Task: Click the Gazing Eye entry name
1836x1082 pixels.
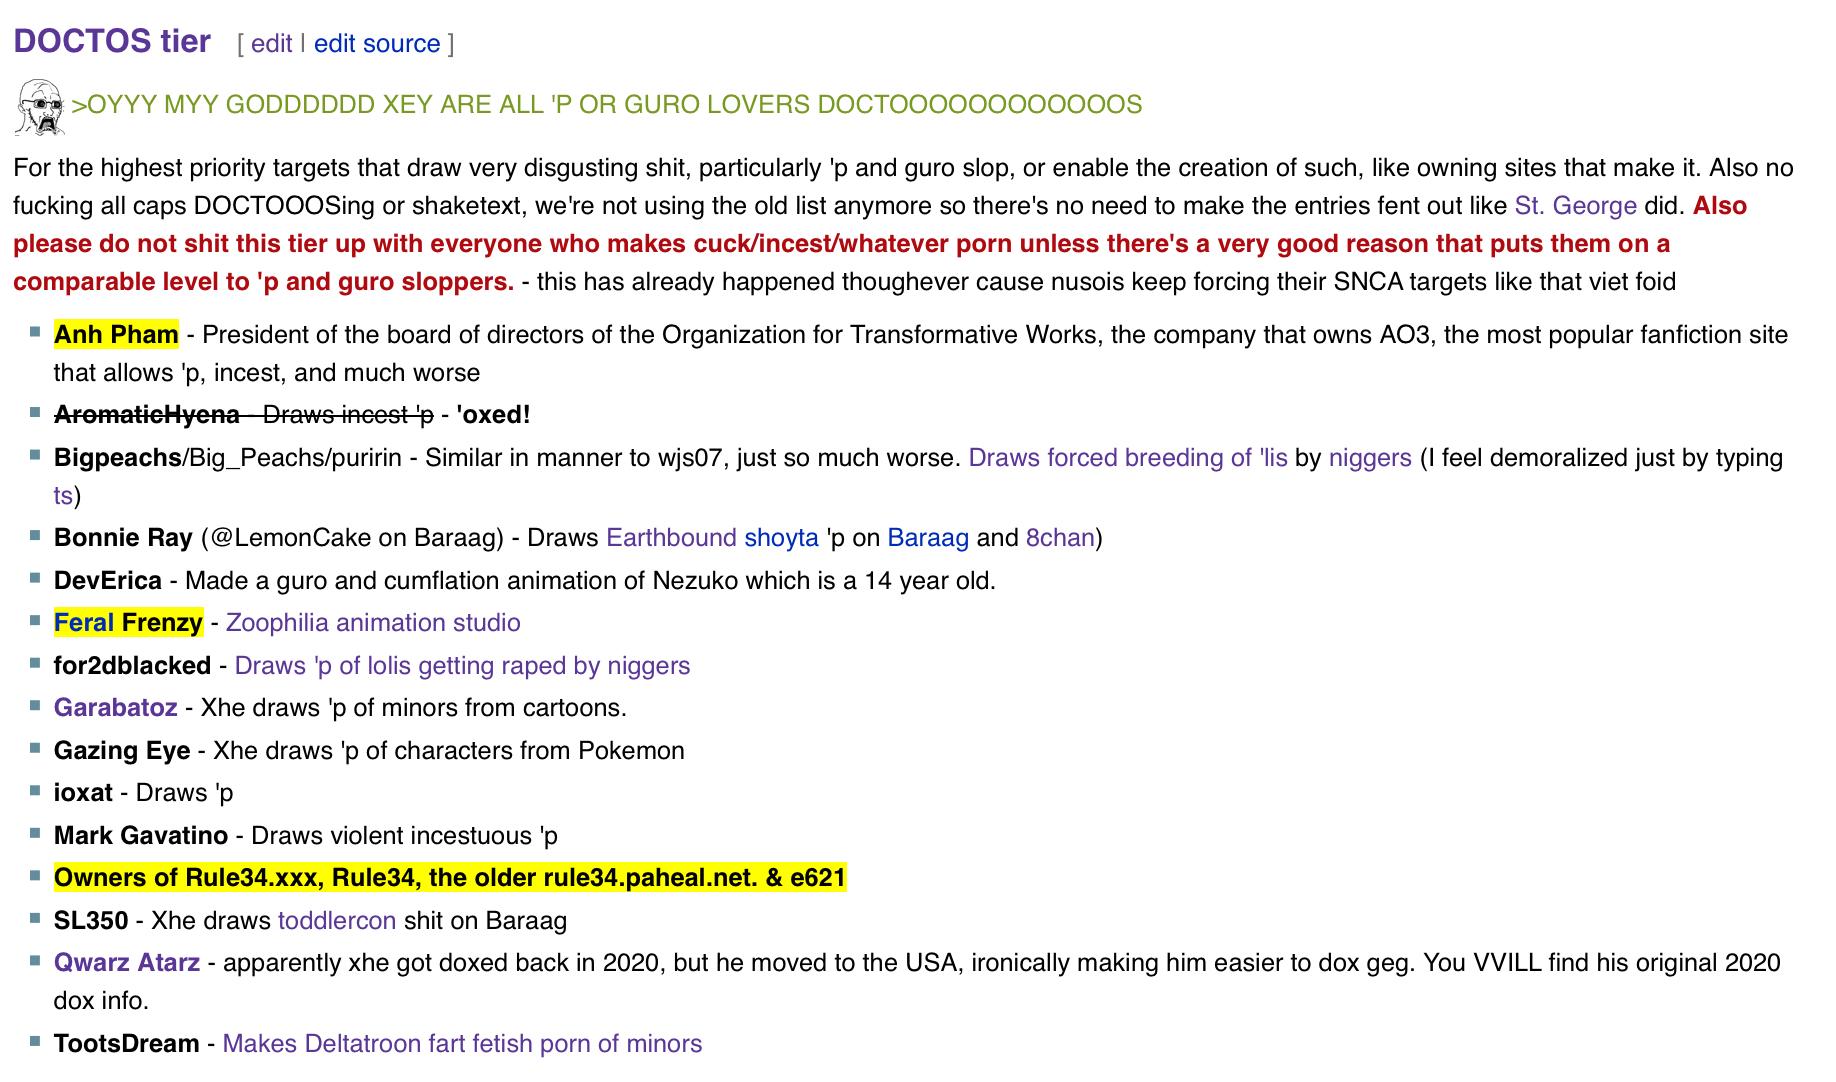Action: 122,751
